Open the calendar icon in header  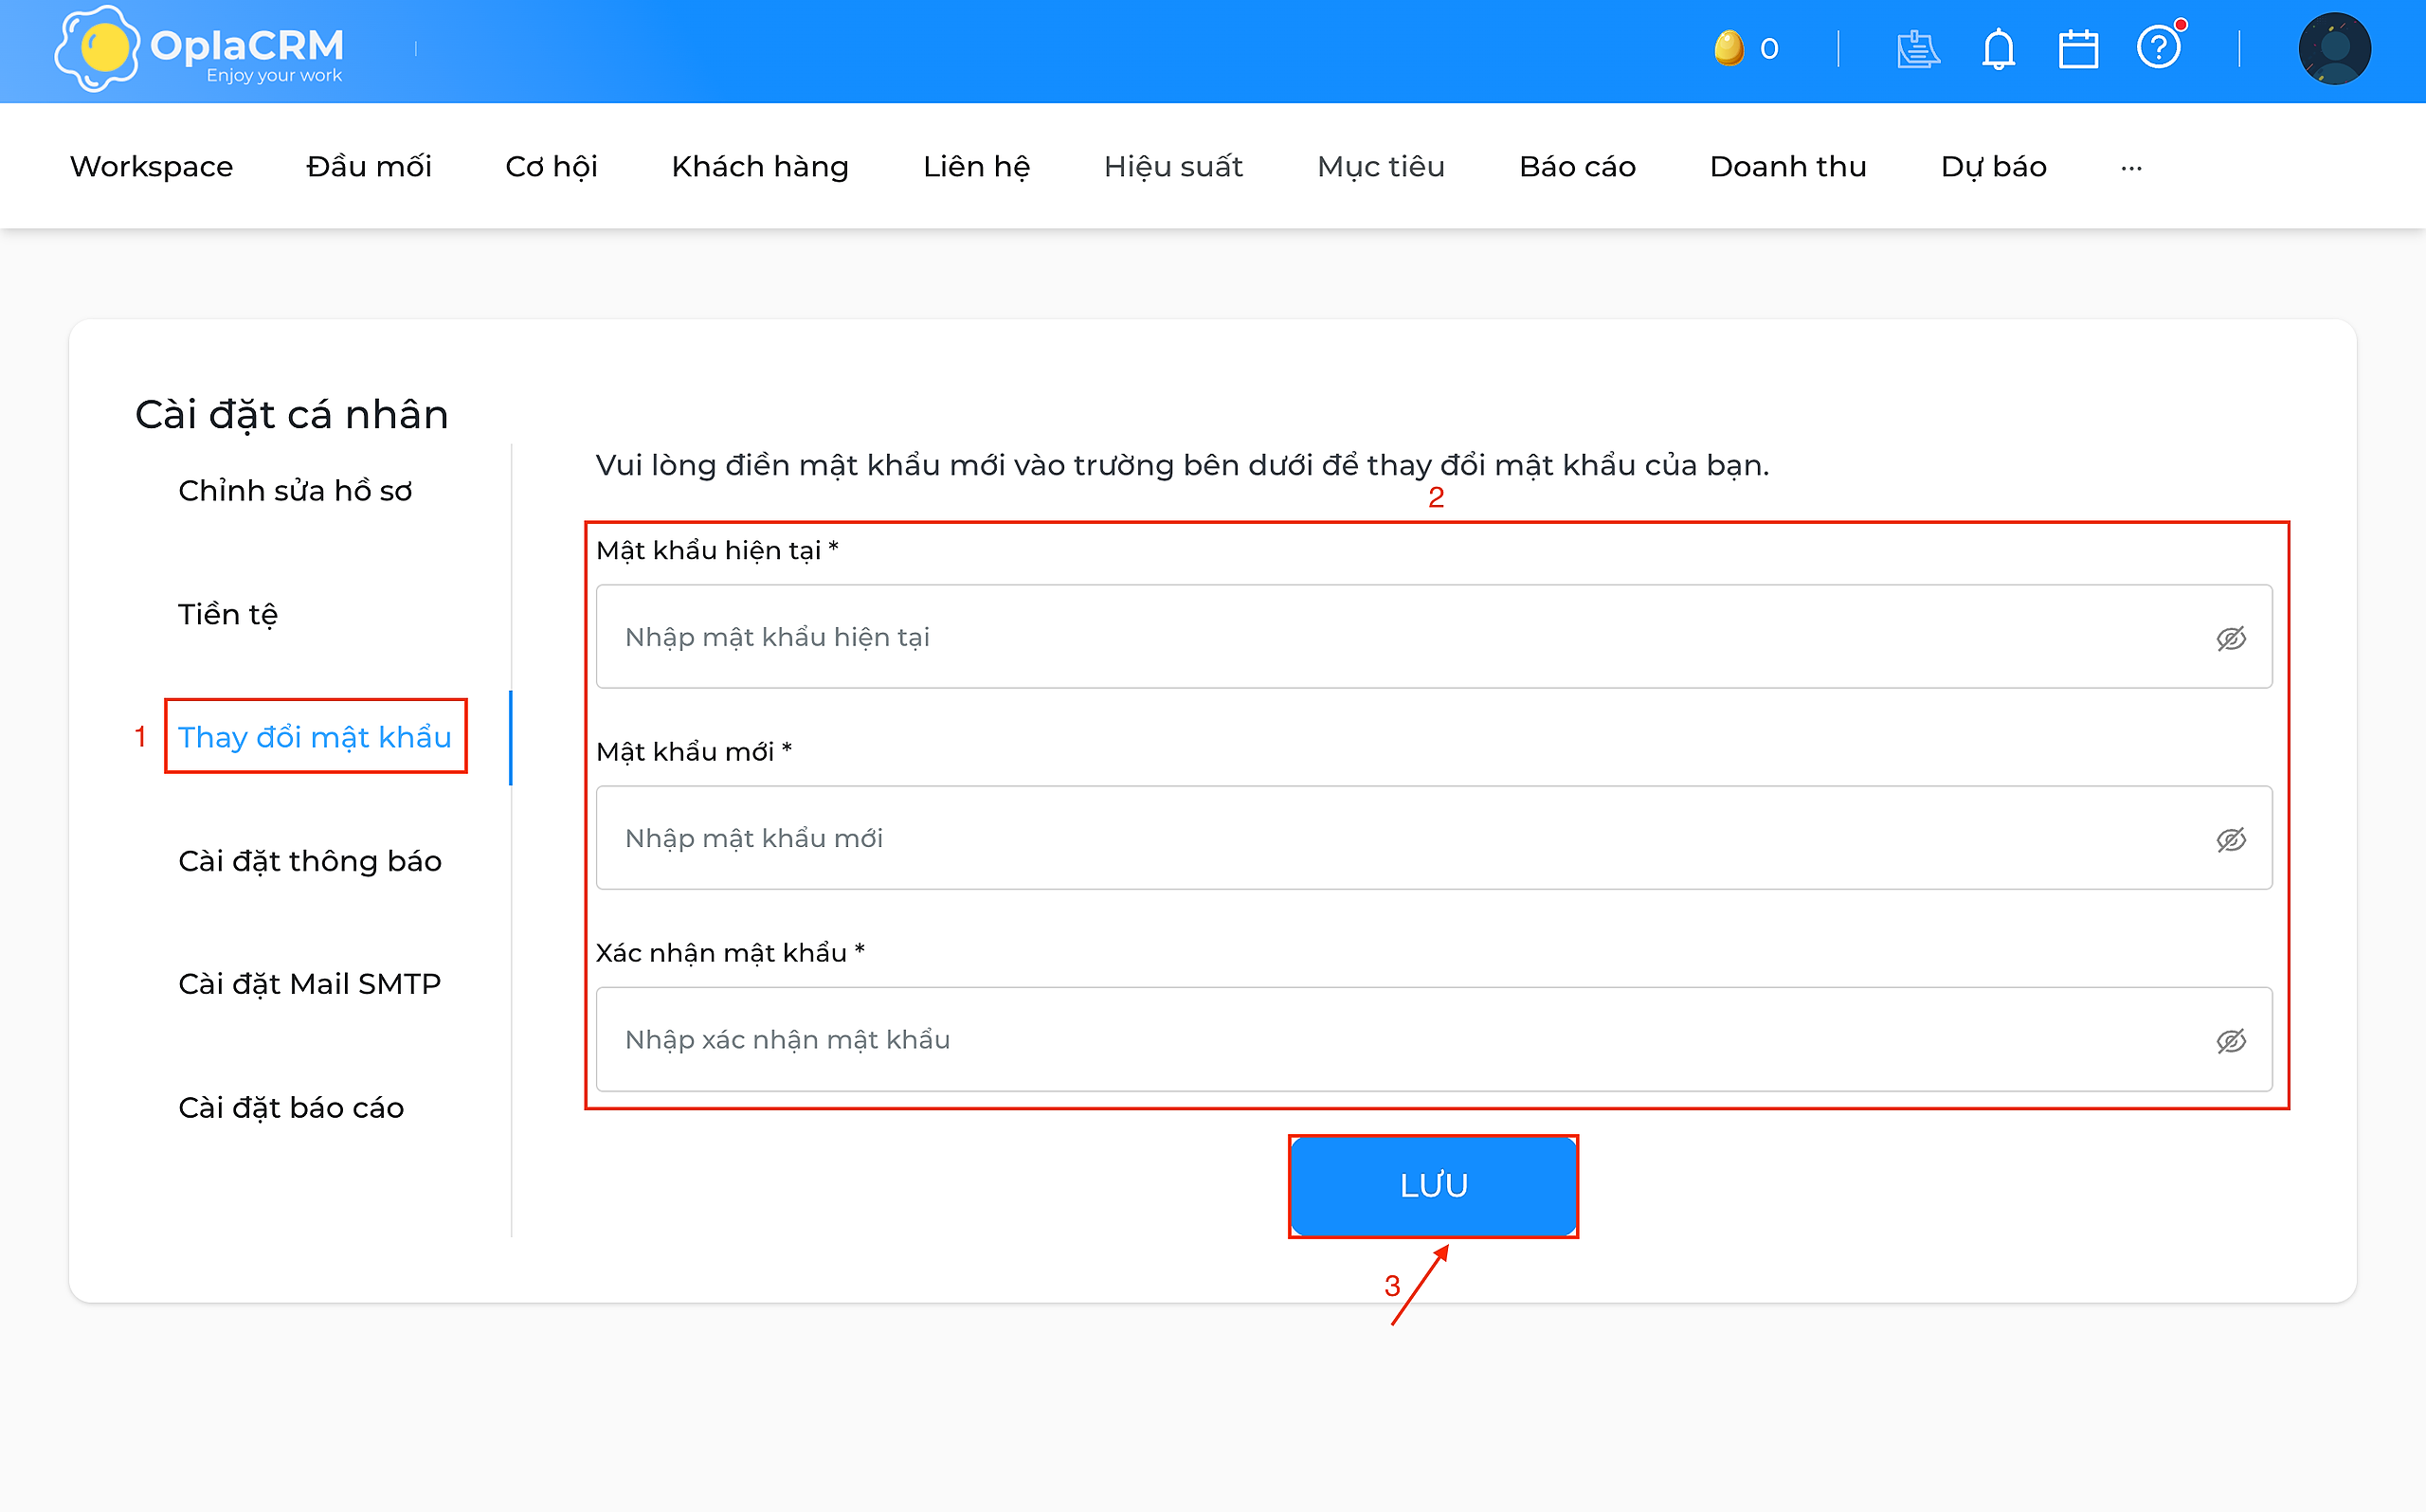pos(2078,49)
